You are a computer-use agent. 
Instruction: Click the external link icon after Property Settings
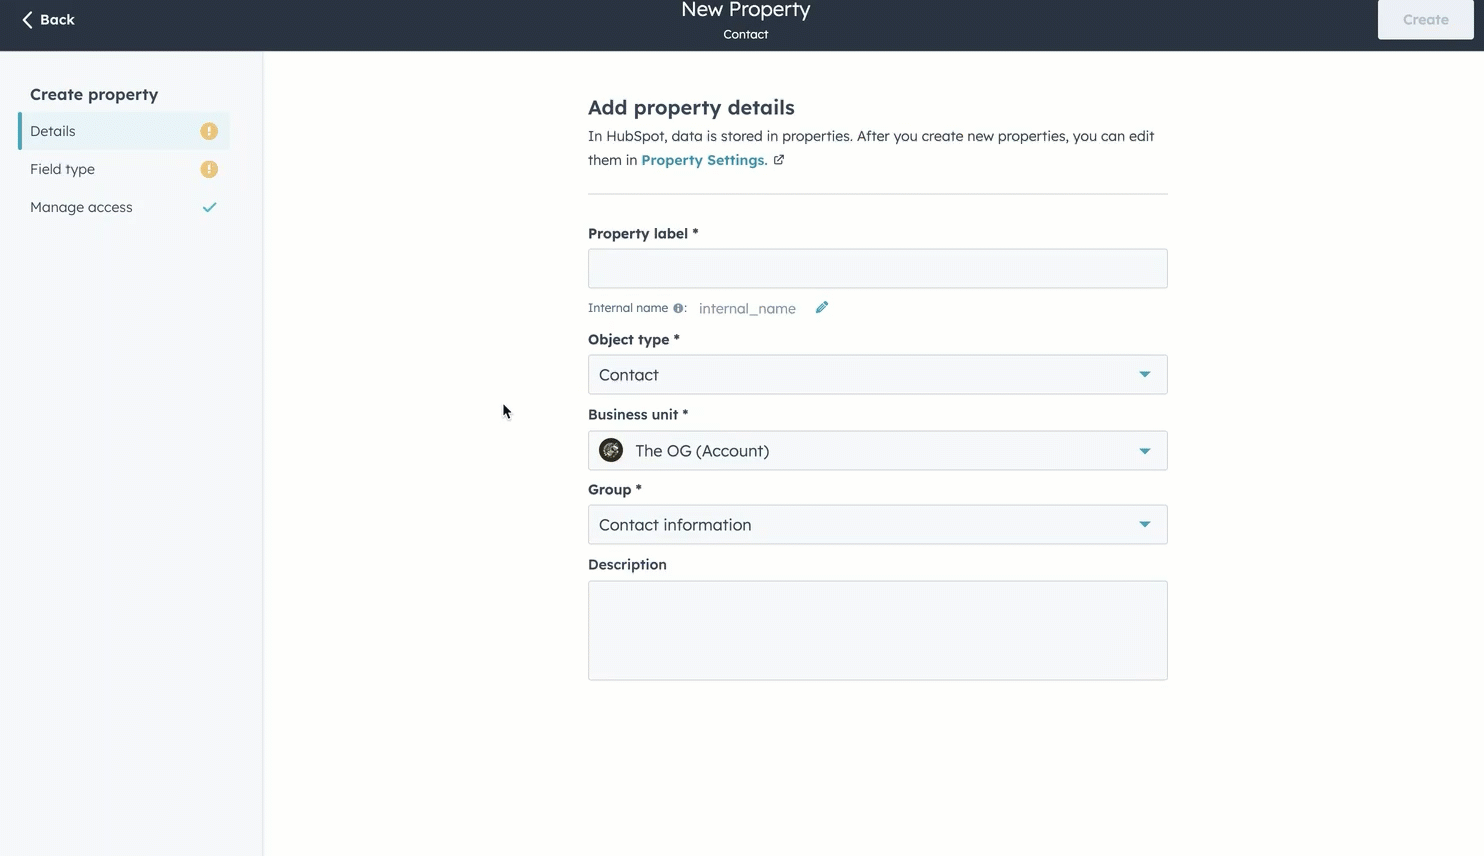point(779,159)
